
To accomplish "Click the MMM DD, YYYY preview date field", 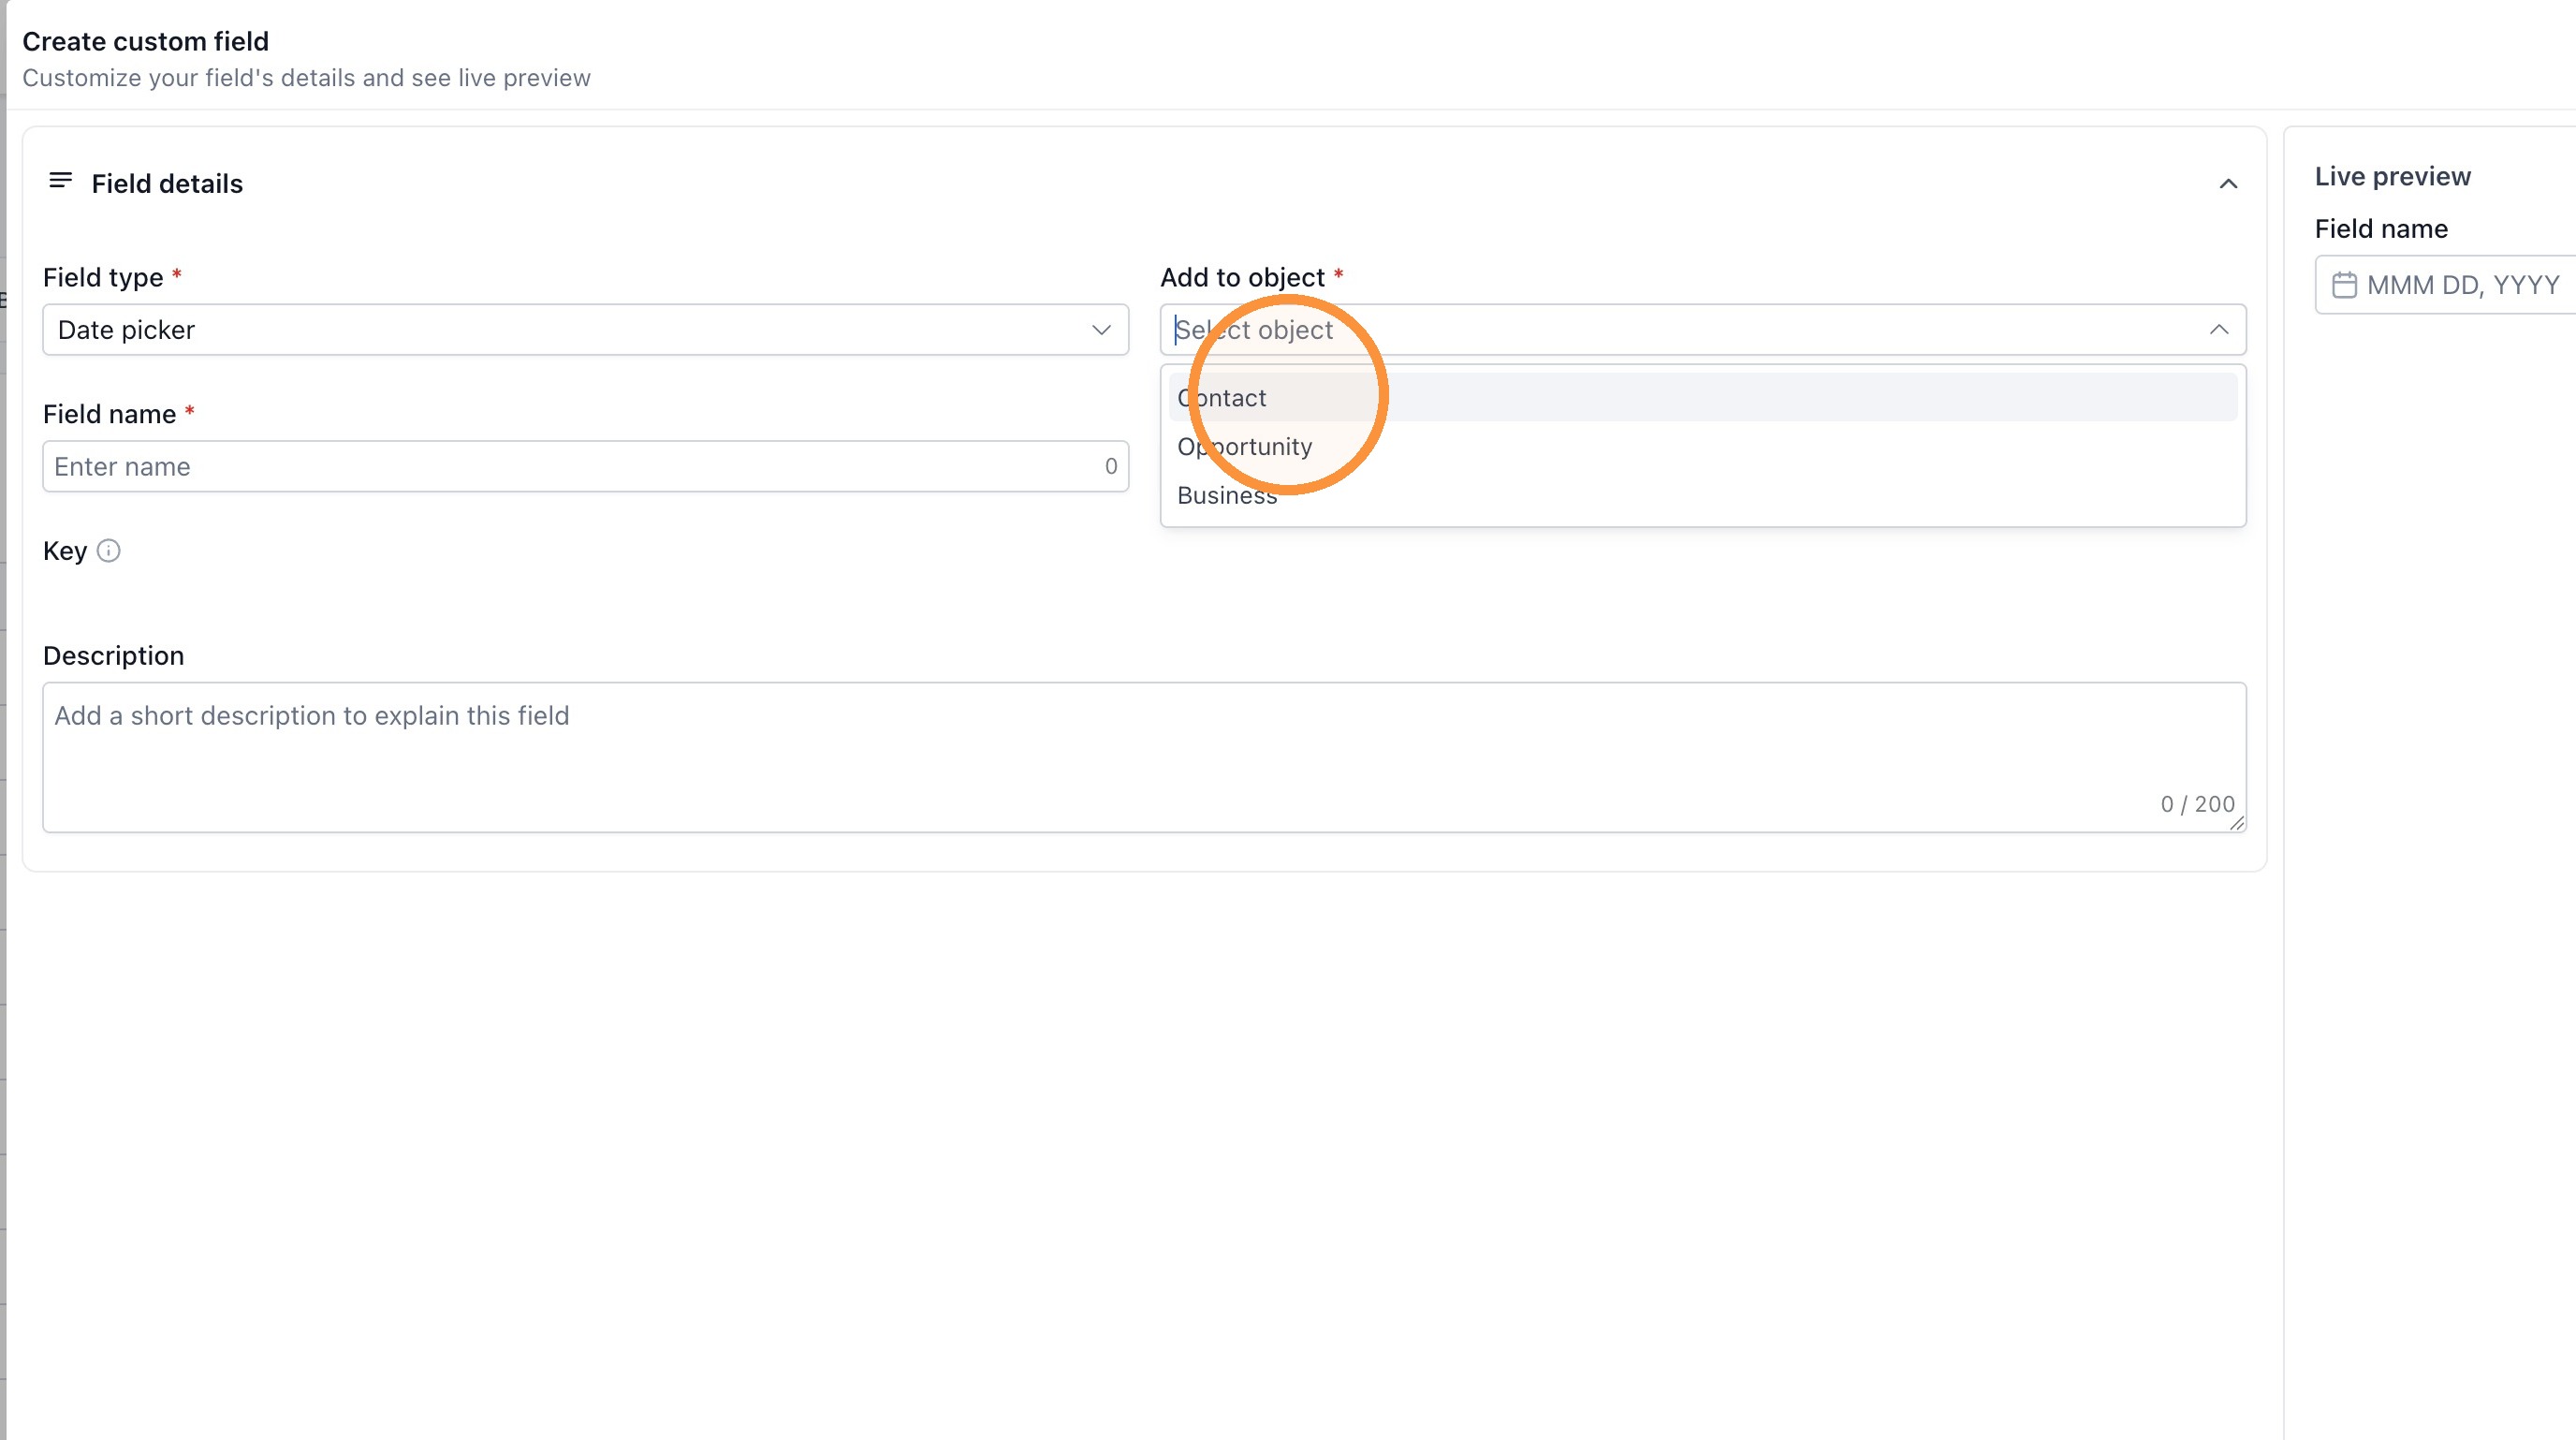I will pos(2445,285).
